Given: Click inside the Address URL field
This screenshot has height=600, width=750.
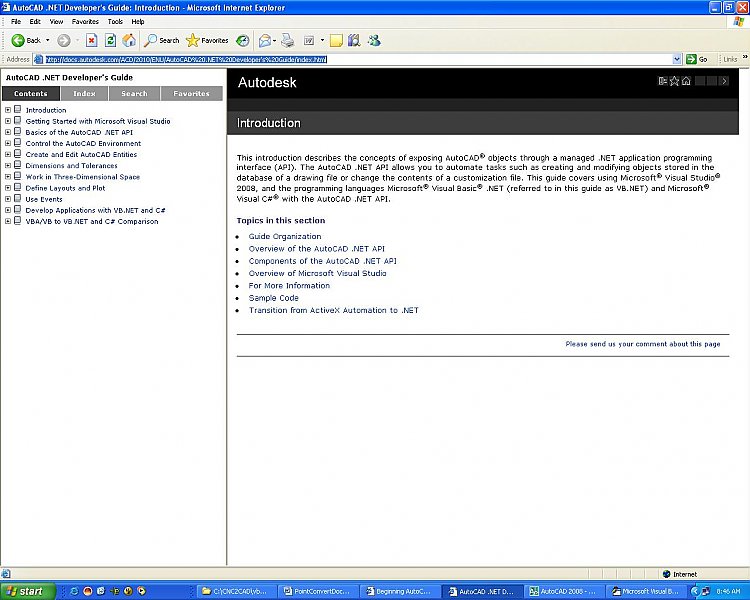Looking at the screenshot, I should pos(359,59).
